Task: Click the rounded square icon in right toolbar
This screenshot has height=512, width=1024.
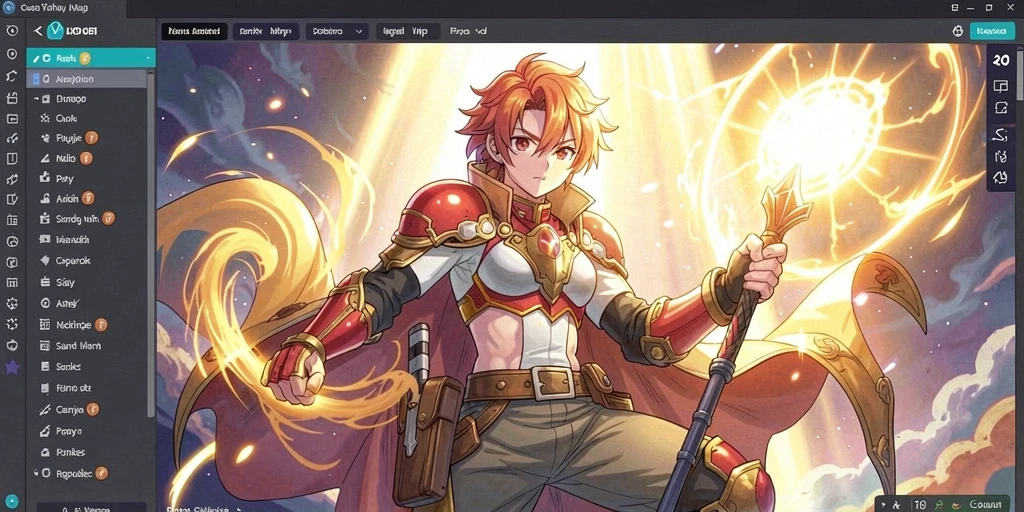Action: pyautogui.click(x=1000, y=108)
